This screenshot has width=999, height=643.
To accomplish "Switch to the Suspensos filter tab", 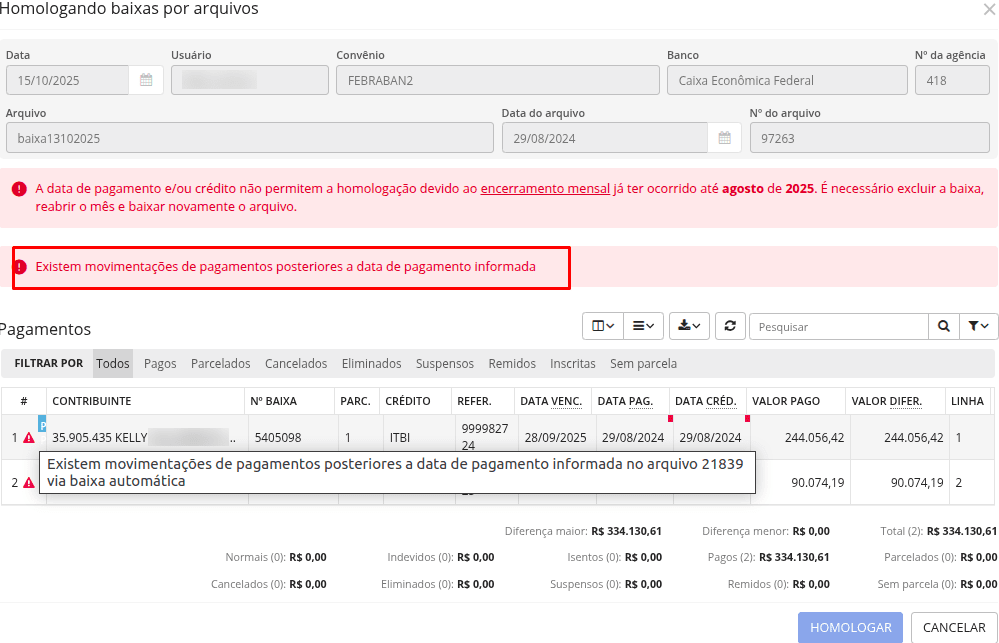I will (444, 363).
